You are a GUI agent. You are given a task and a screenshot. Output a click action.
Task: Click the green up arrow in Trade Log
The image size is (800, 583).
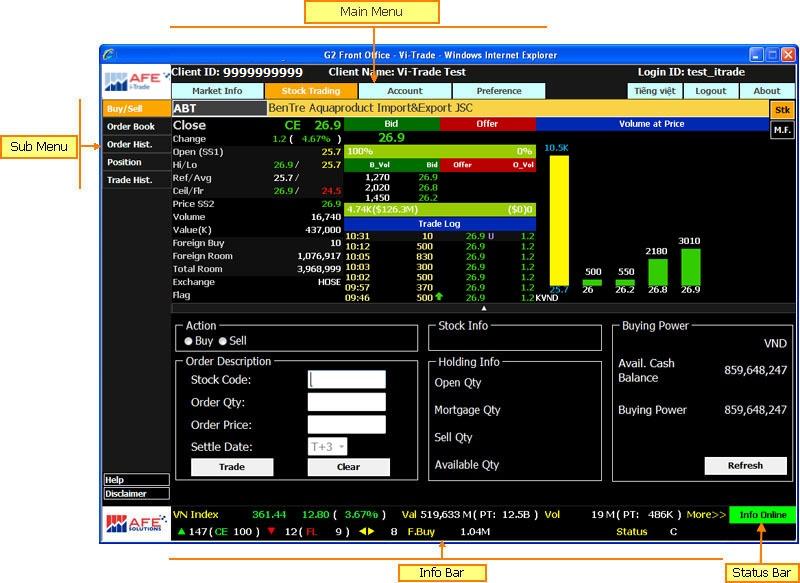point(439,297)
